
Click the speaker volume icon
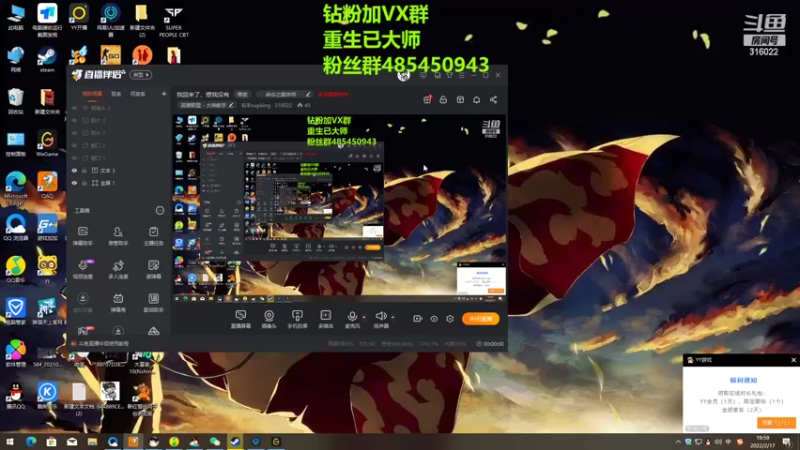point(381,316)
